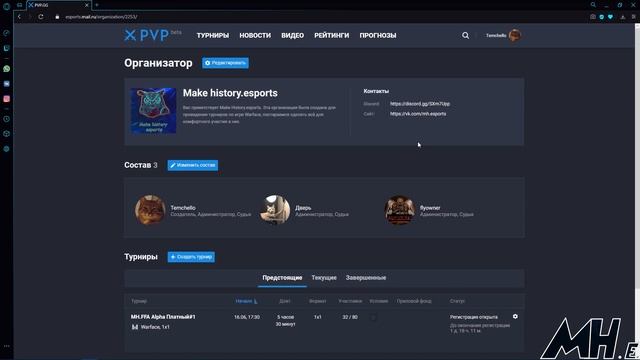
Task: Open the VK messenger icon in sidebar
Action: coord(7,84)
